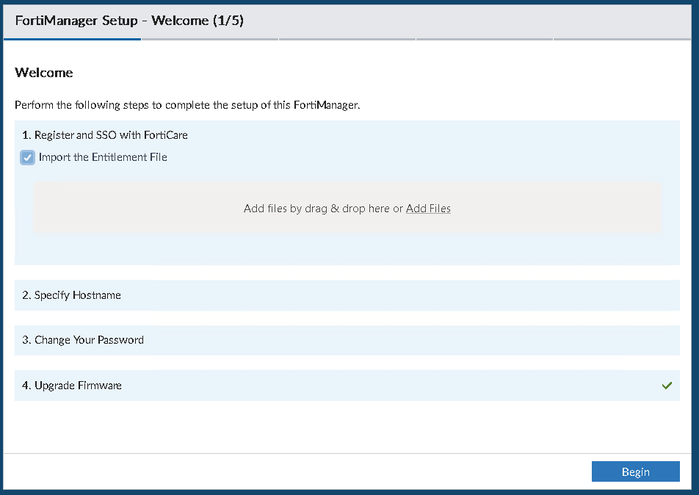Click the green checkmark beside Upgrade Firmware

tap(667, 385)
